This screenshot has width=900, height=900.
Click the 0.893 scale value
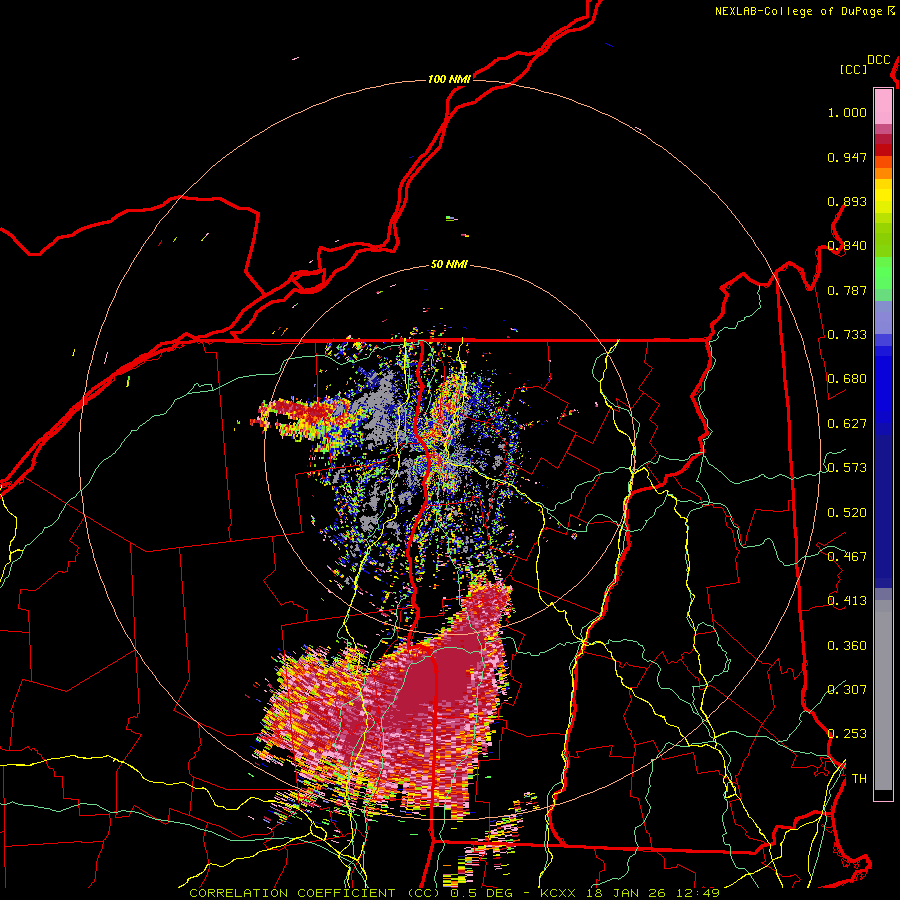[x=847, y=201]
